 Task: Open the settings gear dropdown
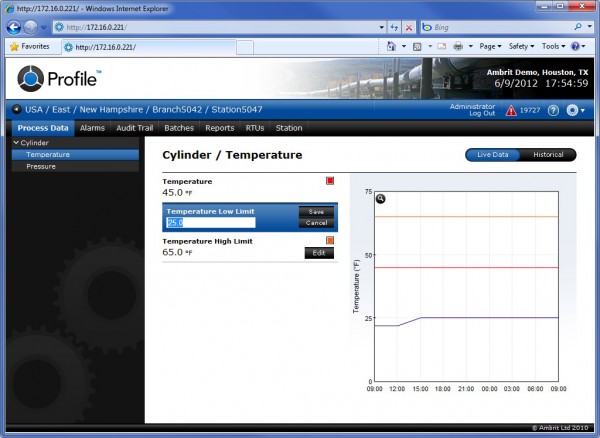(576, 111)
